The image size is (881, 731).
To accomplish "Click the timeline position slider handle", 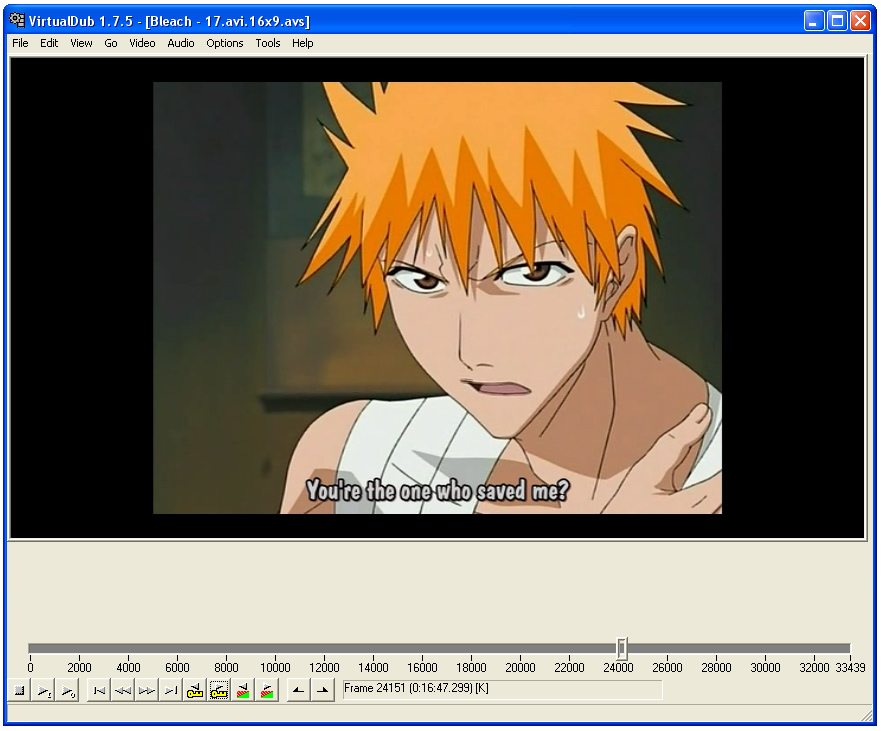I will pos(621,648).
